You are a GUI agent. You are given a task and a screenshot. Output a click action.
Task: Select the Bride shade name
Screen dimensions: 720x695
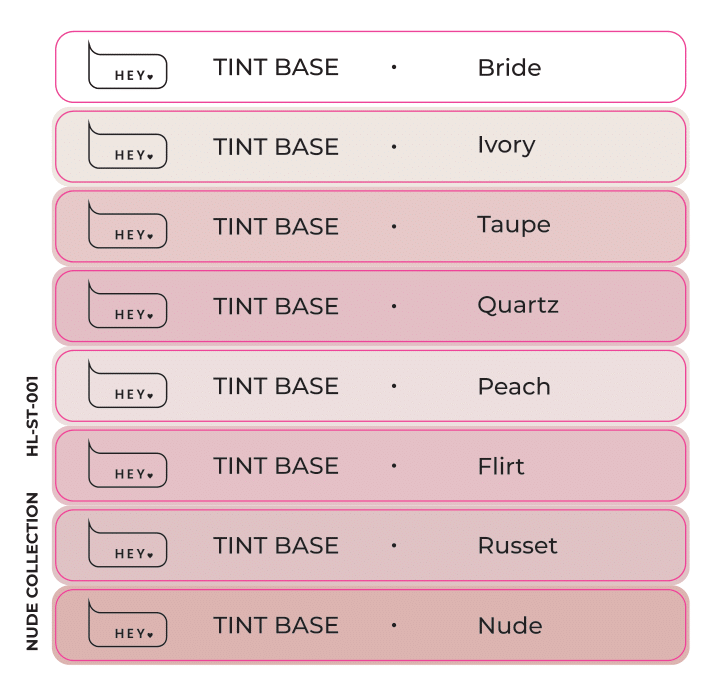(x=509, y=67)
